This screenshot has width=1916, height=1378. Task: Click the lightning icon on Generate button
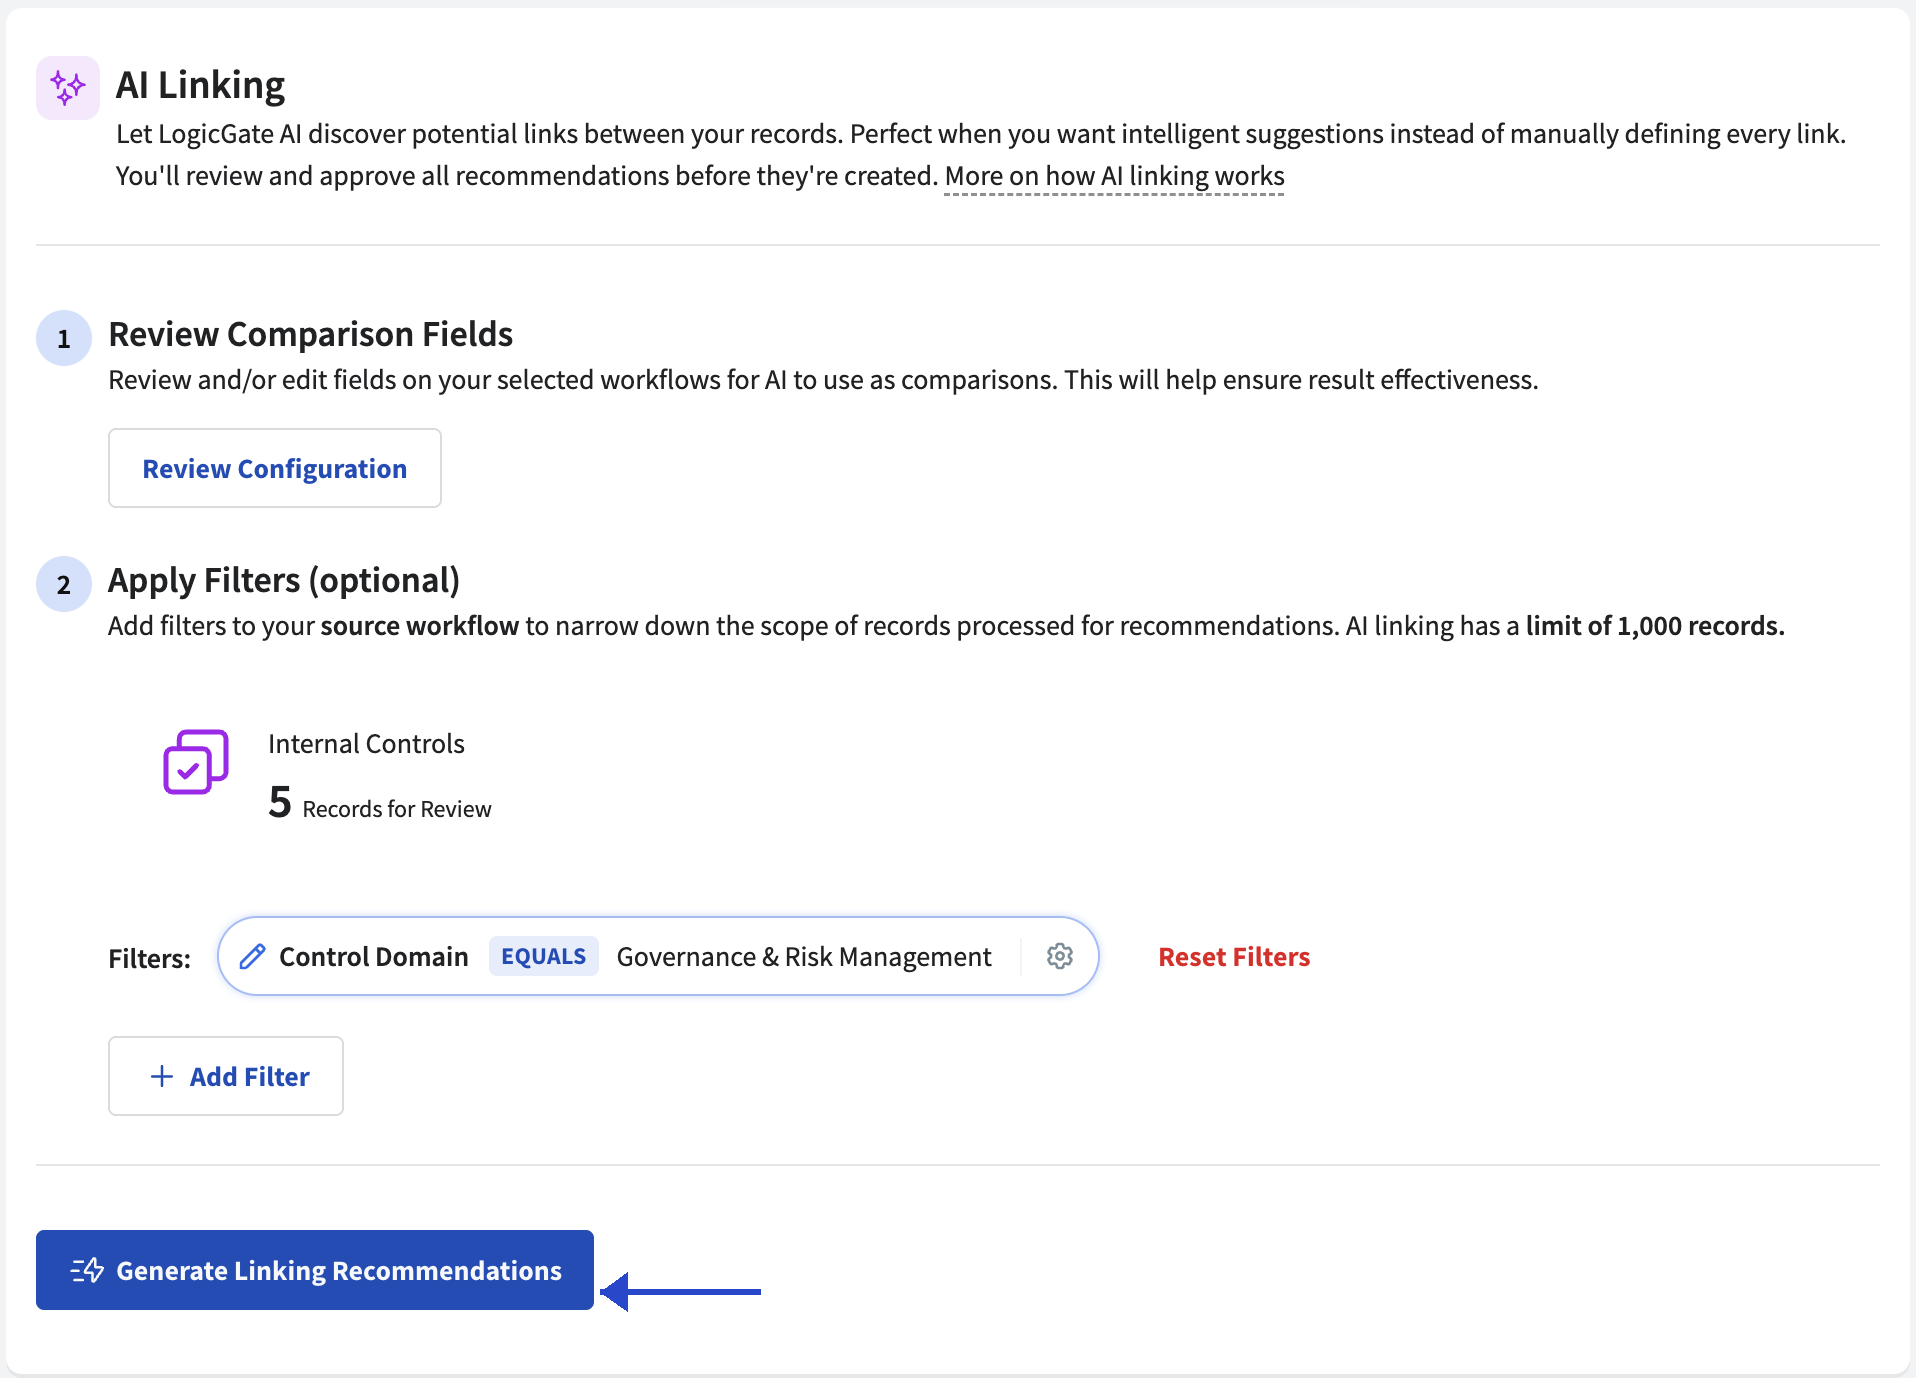(x=87, y=1270)
